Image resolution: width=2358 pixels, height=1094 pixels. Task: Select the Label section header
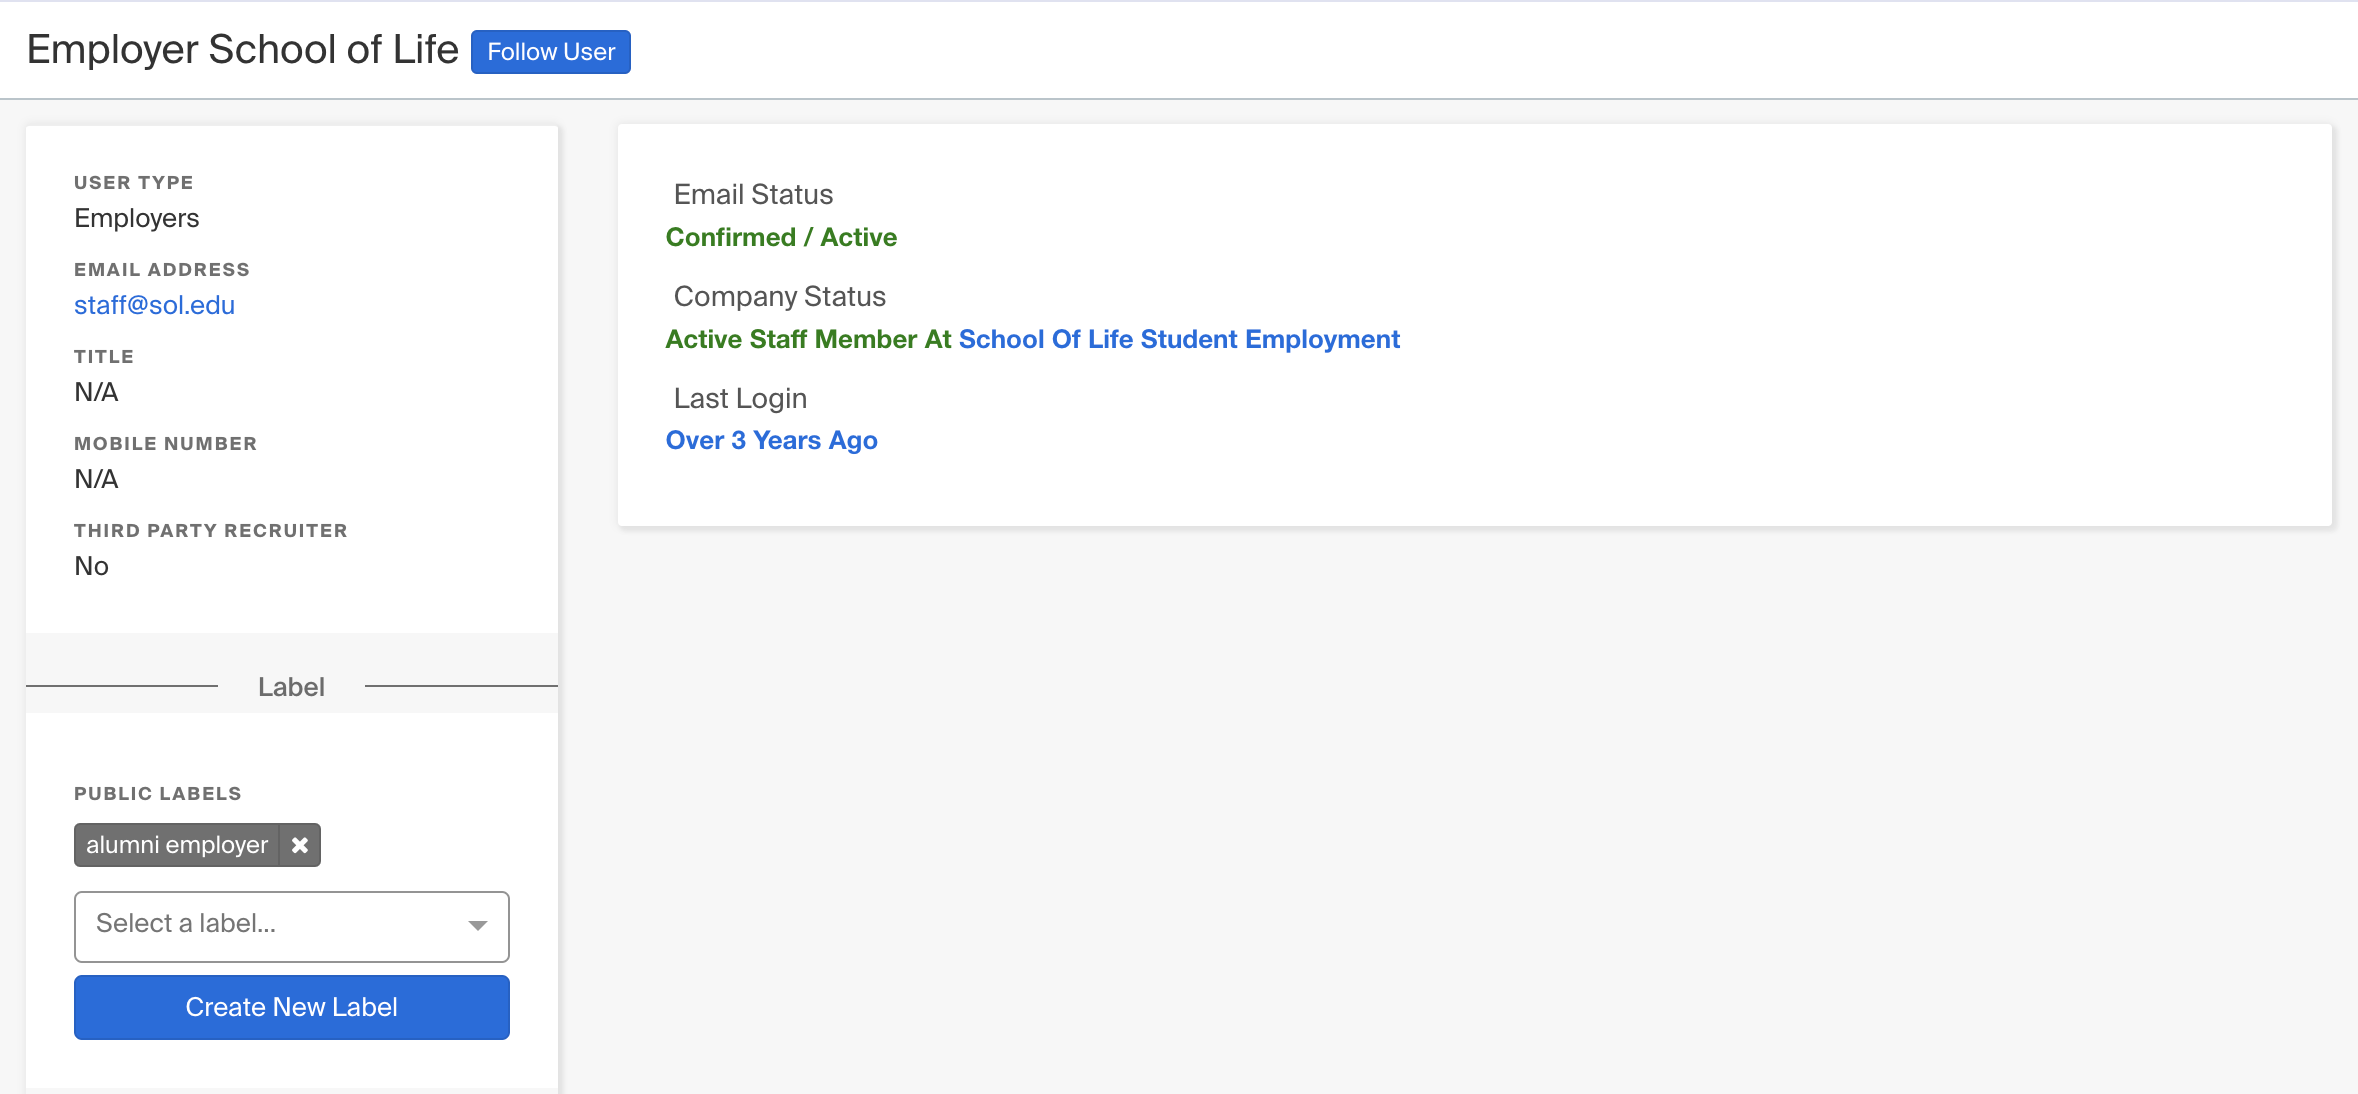[x=291, y=687]
